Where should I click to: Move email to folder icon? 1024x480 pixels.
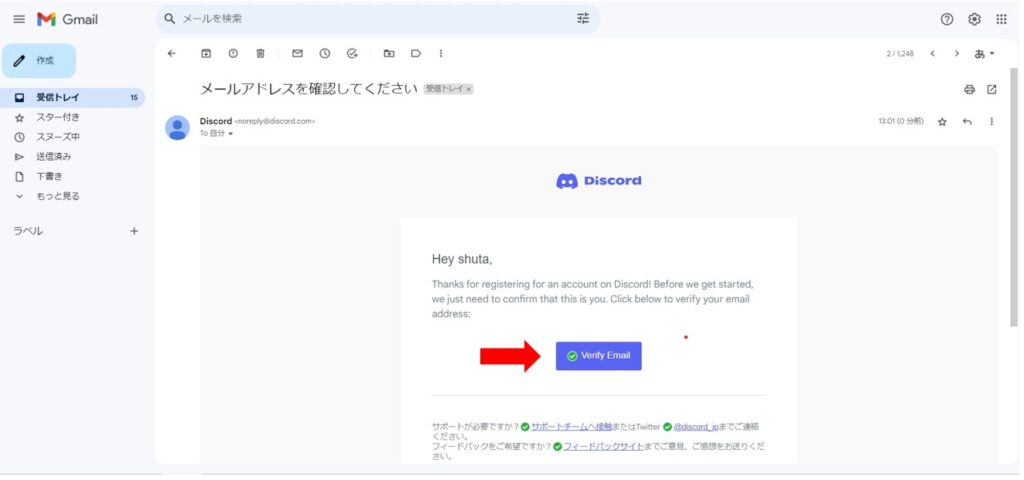(x=389, y=54)
